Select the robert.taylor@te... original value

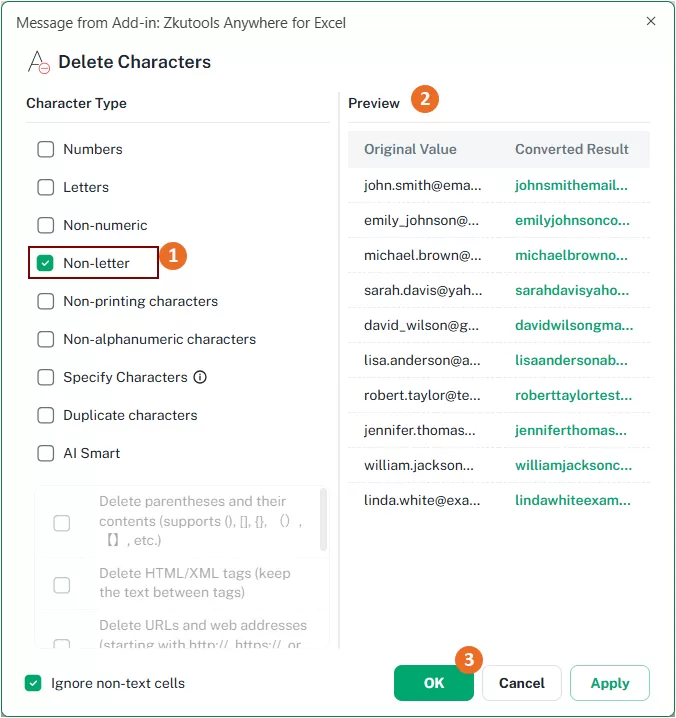pos(422,395)
